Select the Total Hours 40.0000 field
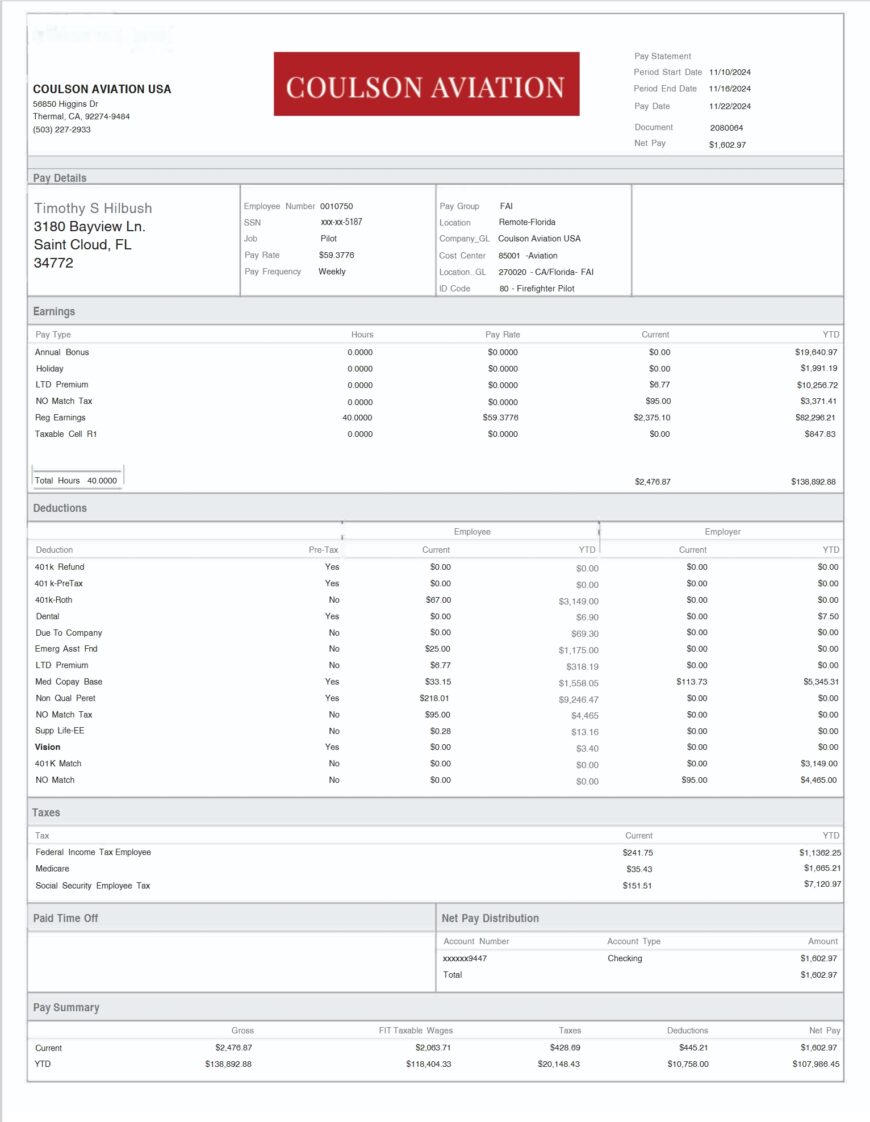This screenshot has width=870, height=1122. (x=76, y=479)
